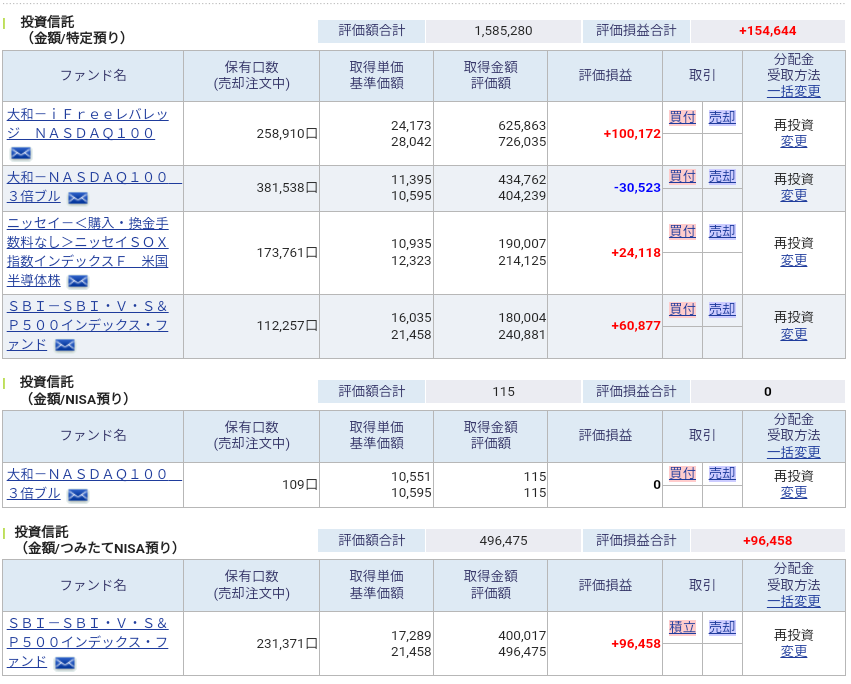The image size is (851, 684).
Task: Click 積立 for SBI・V・S&P500 in つみたてNISA
Action: [x=682, y=628]
